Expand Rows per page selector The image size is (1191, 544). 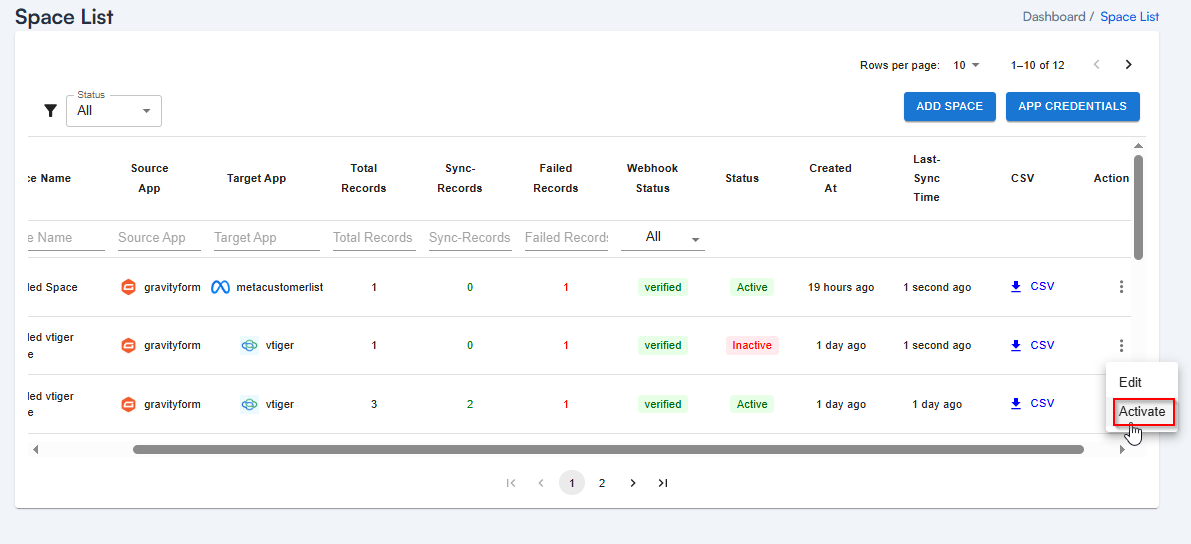coord(966,65)
